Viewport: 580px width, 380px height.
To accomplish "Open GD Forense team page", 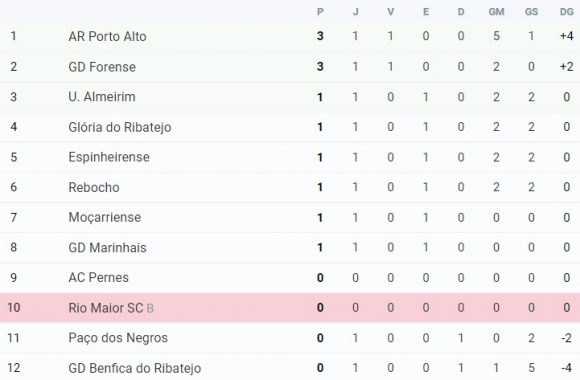I will pyautogui.click(x=102, y=67).
